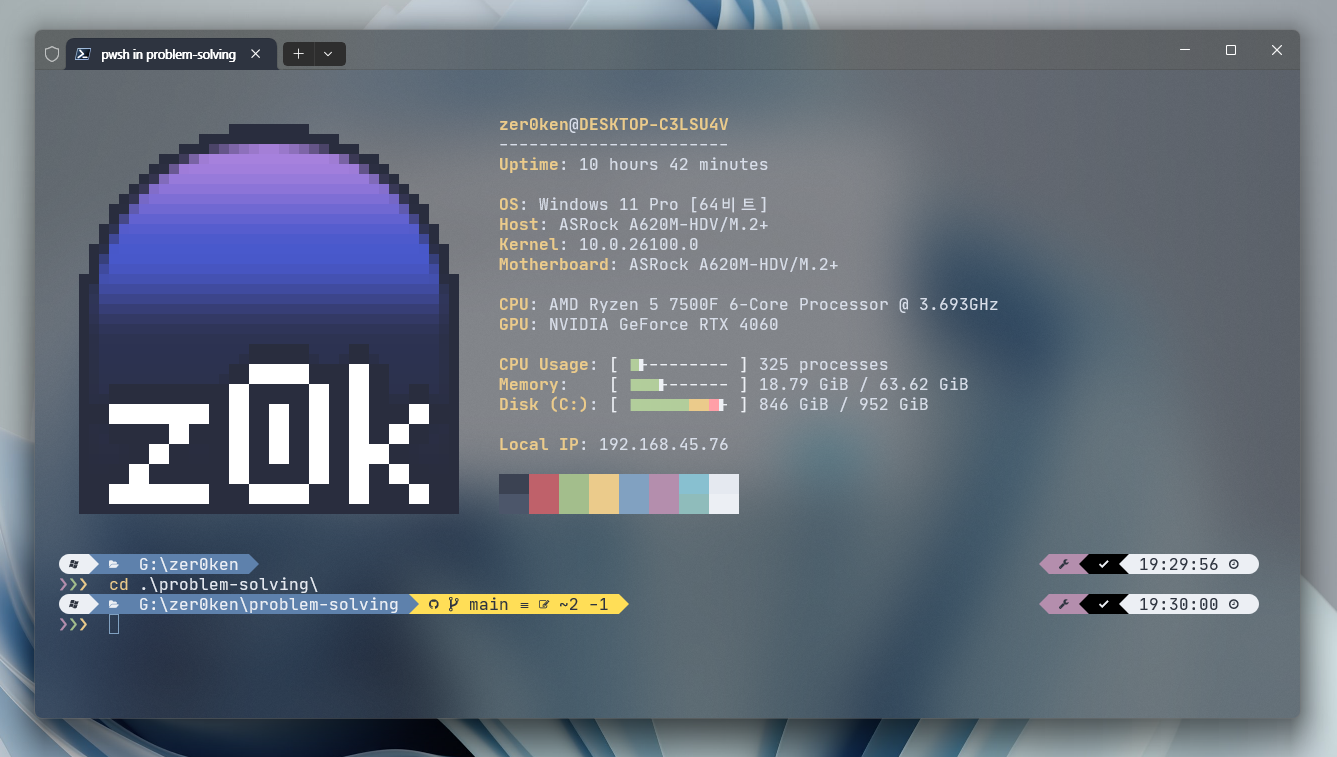Click the Memory usage progress bar
The image size is (1337, 757).
[x=679, y=385]
